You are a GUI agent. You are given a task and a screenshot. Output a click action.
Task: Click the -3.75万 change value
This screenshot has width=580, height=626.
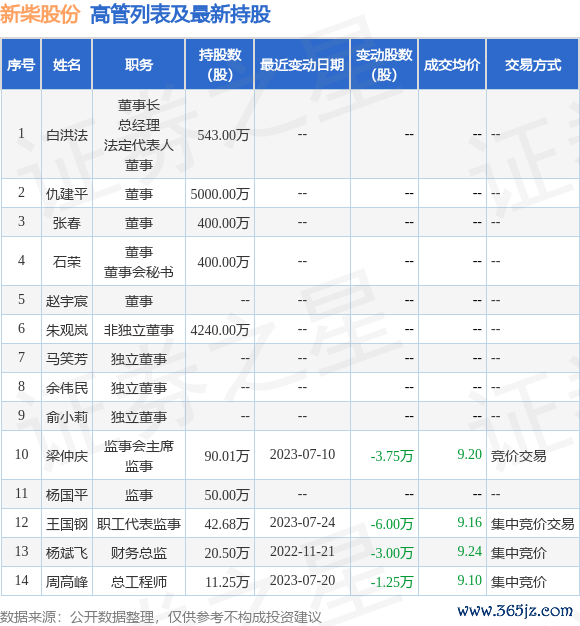pyautogui.click(x=392, y=456)
